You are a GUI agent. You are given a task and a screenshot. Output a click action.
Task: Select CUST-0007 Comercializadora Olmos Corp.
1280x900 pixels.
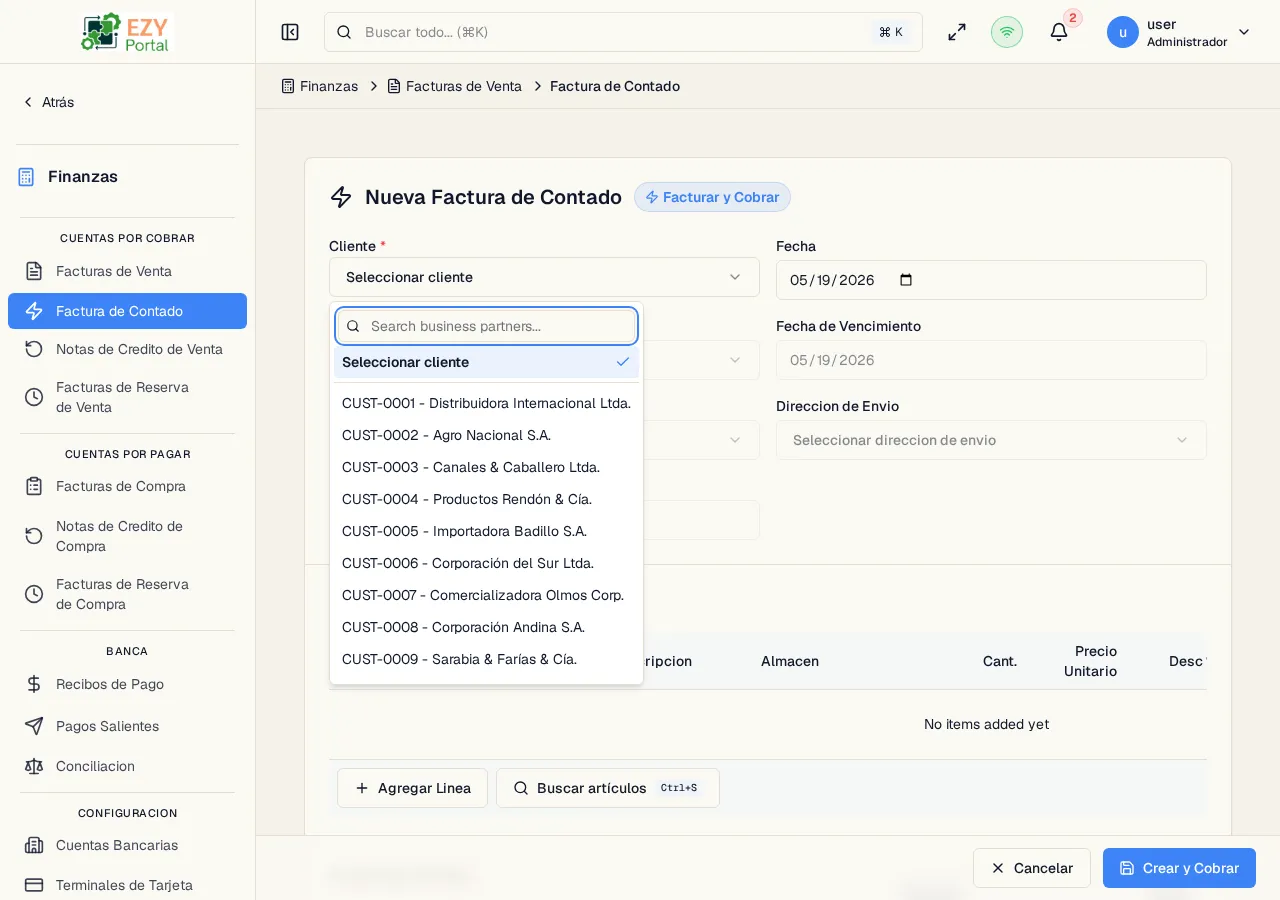tap(486, 595)
